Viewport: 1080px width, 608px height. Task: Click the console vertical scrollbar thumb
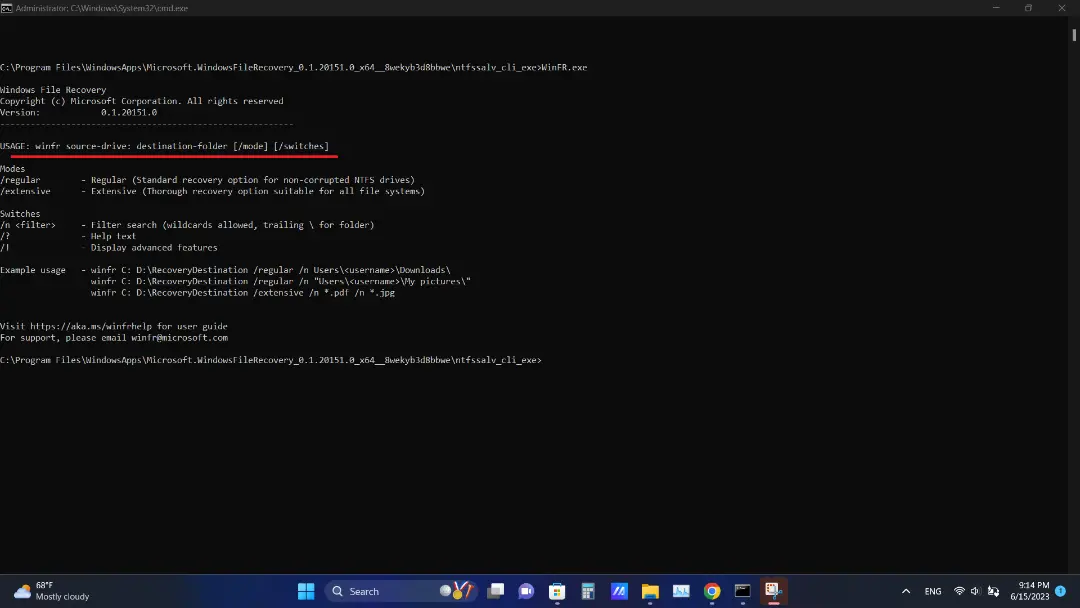pyautogui.click(x=1074, y=34)
